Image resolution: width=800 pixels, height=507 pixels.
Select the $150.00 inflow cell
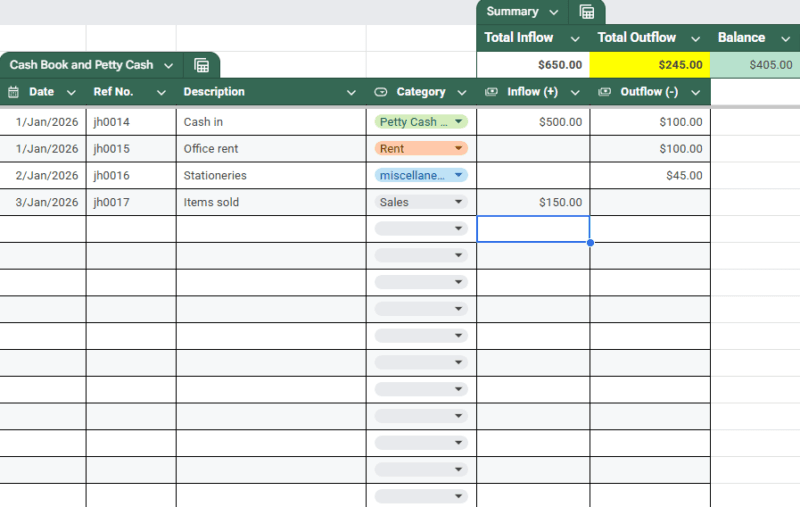coord(533,202)
